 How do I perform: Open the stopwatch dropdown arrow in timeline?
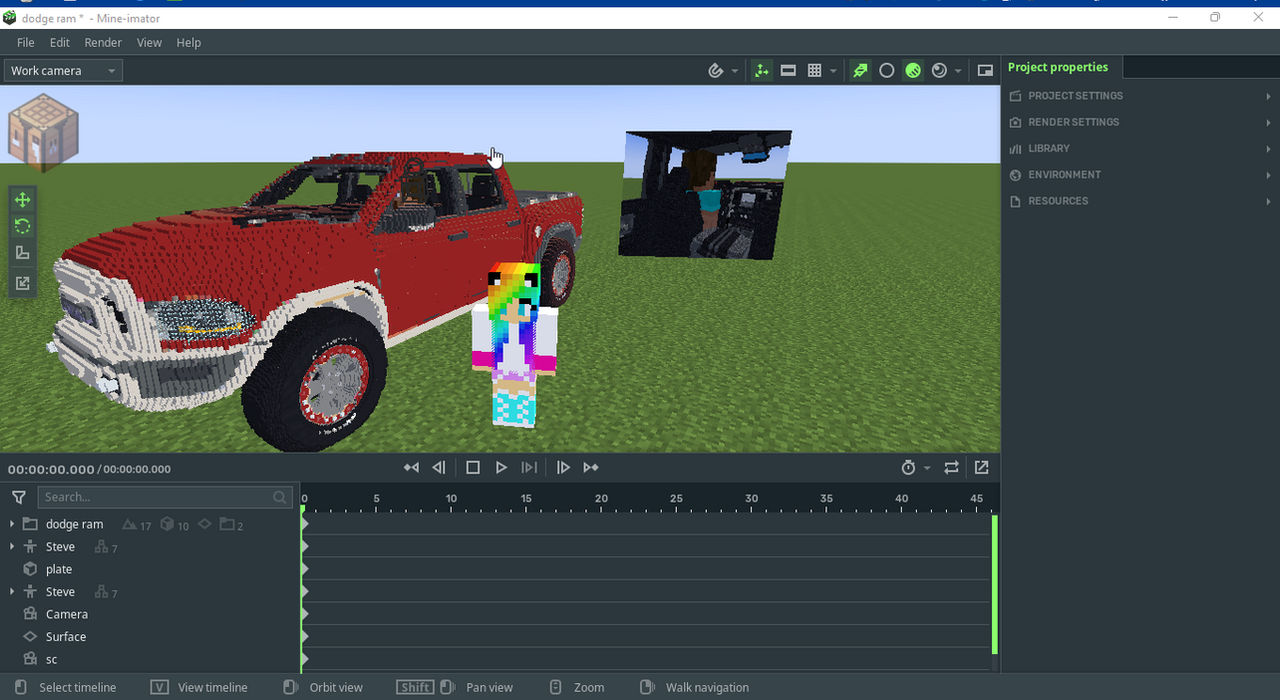(927, 468)
